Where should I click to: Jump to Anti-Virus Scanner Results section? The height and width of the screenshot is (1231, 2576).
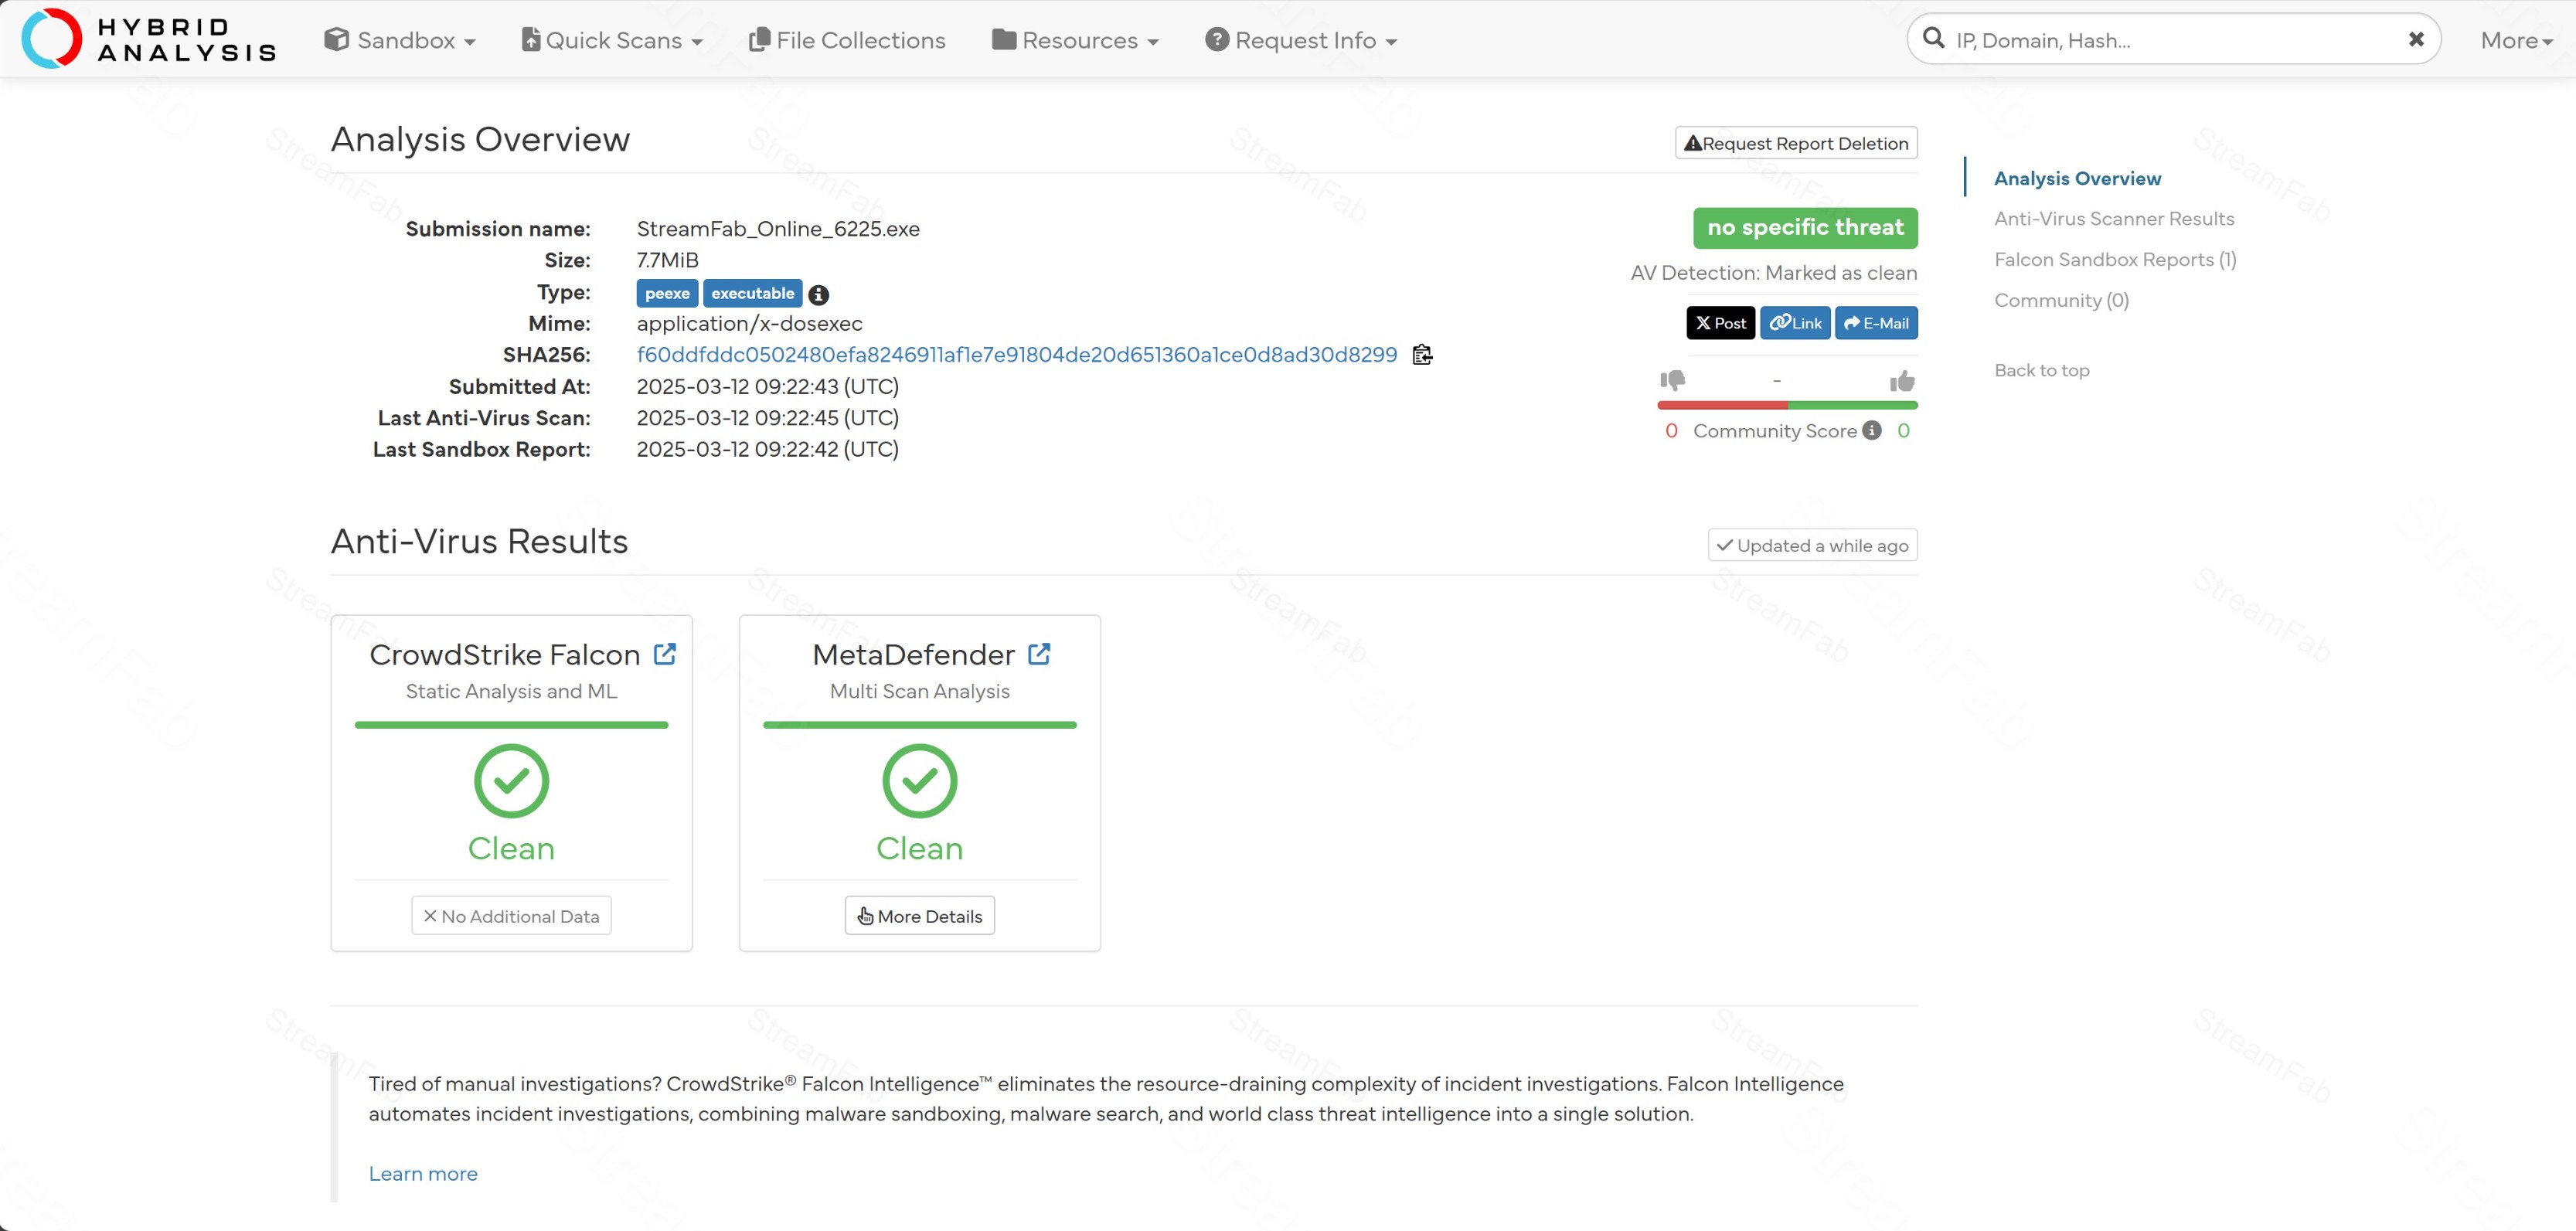click(x=2113, y=218)
